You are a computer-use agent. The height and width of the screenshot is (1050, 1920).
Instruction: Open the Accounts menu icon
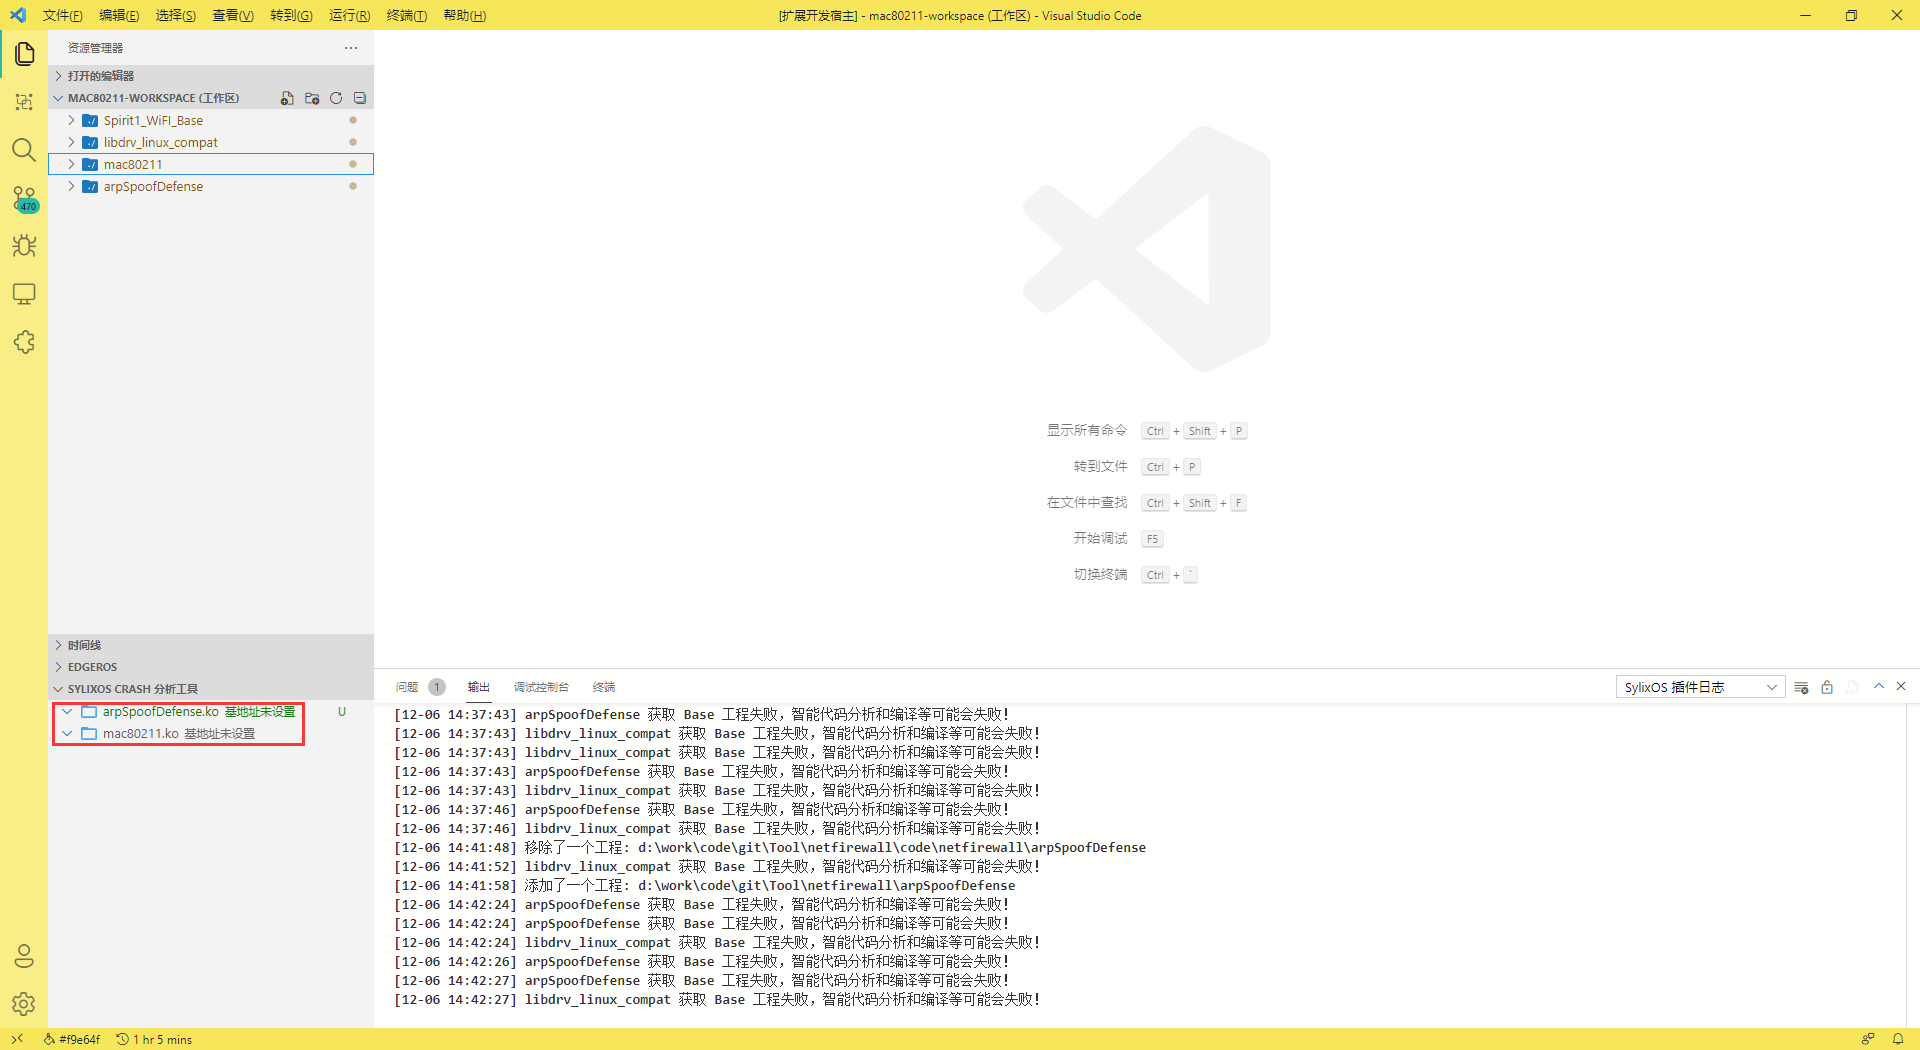point(24,956)
